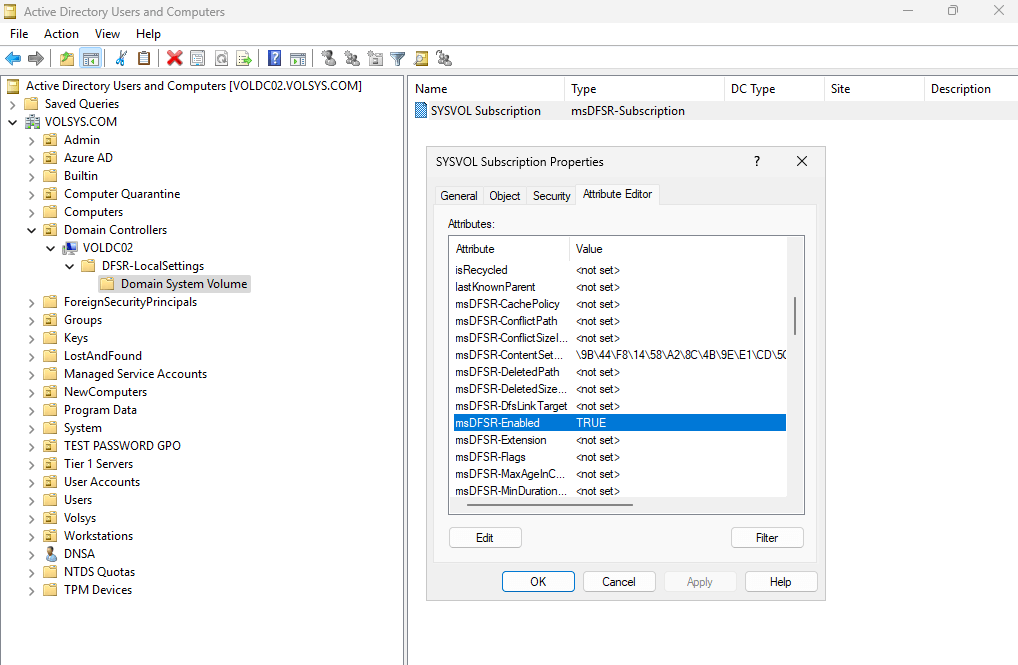Image resolution: width=1018 pixels, height=665 pixels.
Task: Expand the Azure AD tree node
Action: [31, 158]
